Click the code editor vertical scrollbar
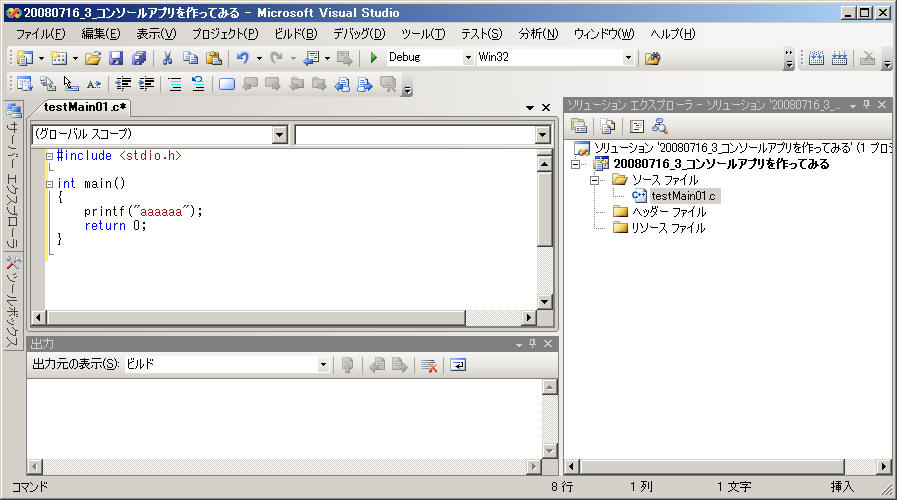Viewport: 897px width, 500px height. point(544,230)
